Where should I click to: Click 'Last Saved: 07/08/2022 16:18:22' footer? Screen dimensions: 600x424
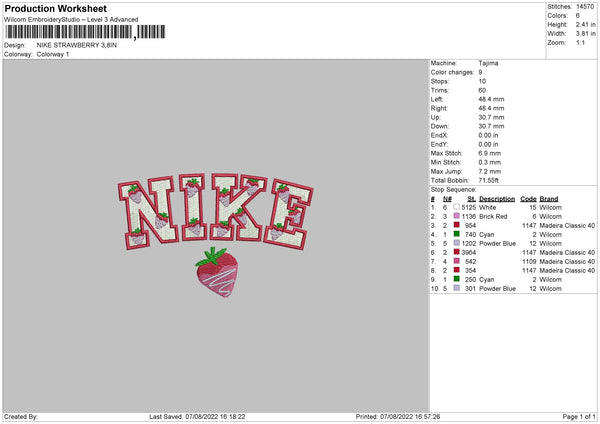point(197,416)
